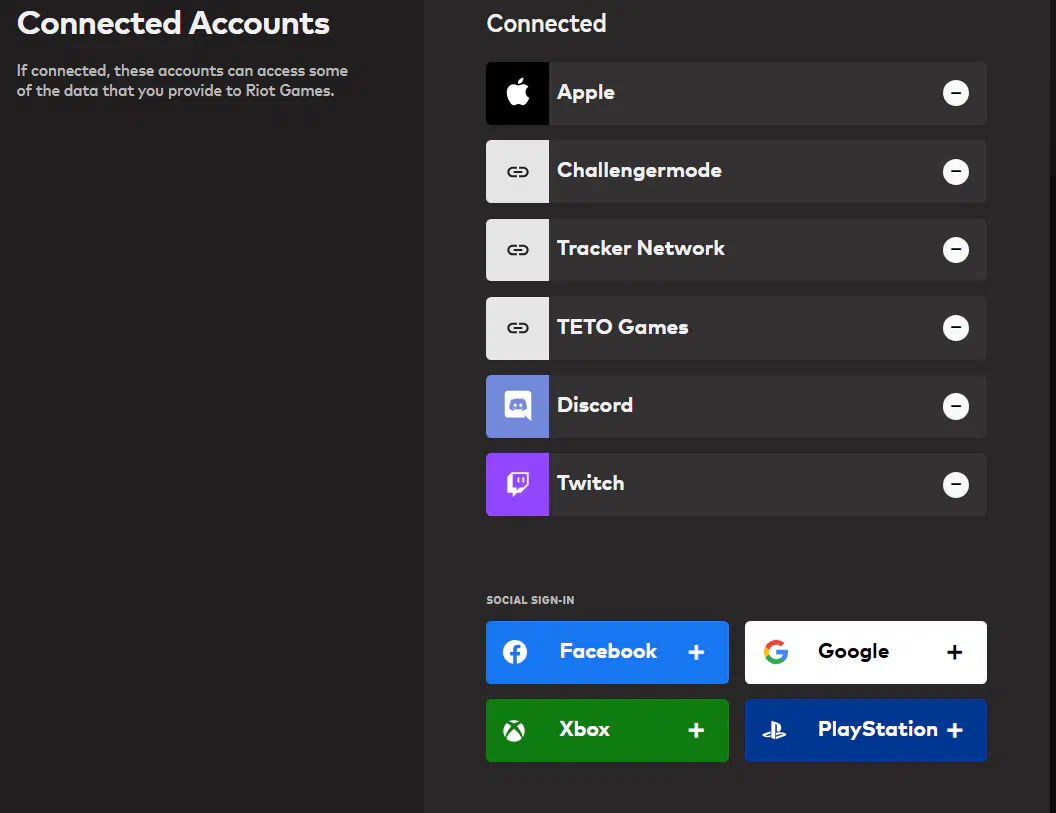Link an Xbox account
This screenshot has width=1056, height=813.
click(607, 730)
